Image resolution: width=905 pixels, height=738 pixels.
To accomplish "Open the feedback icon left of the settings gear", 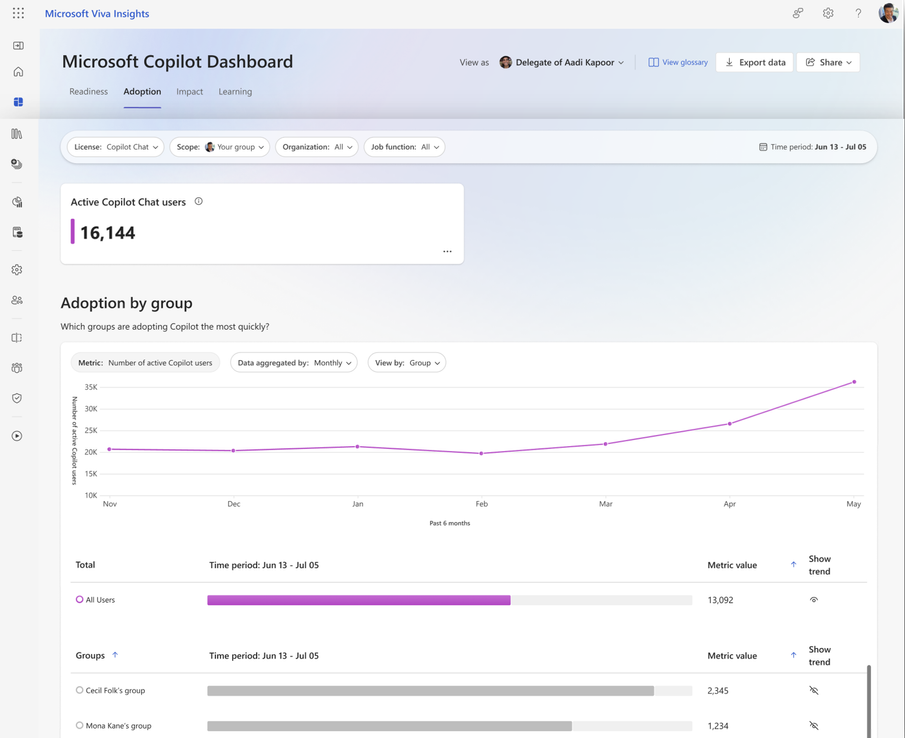I will [797, 13].
